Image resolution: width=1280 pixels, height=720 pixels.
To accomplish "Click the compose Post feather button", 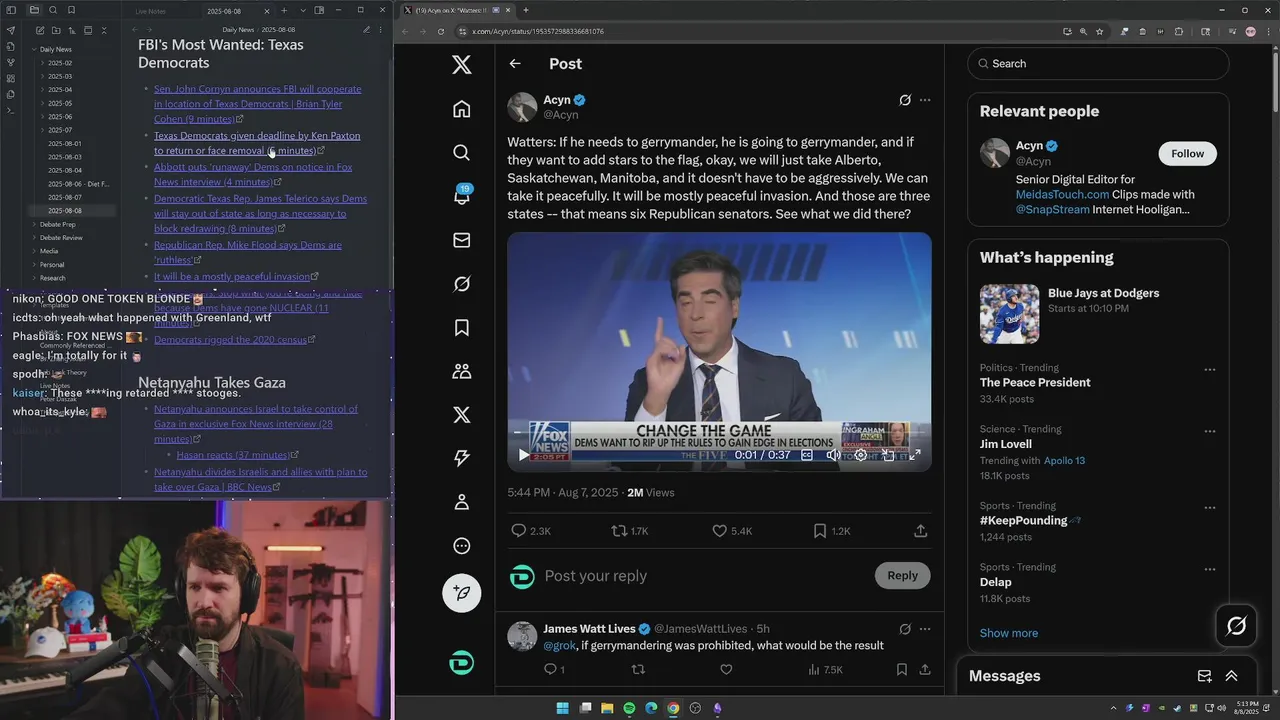I will click(x=461, y=593).
